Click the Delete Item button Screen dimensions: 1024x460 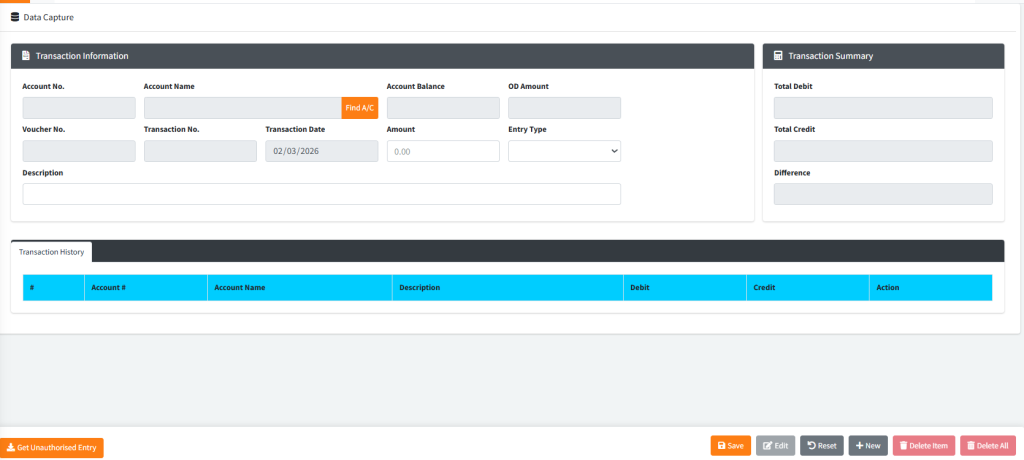[923, 446]
